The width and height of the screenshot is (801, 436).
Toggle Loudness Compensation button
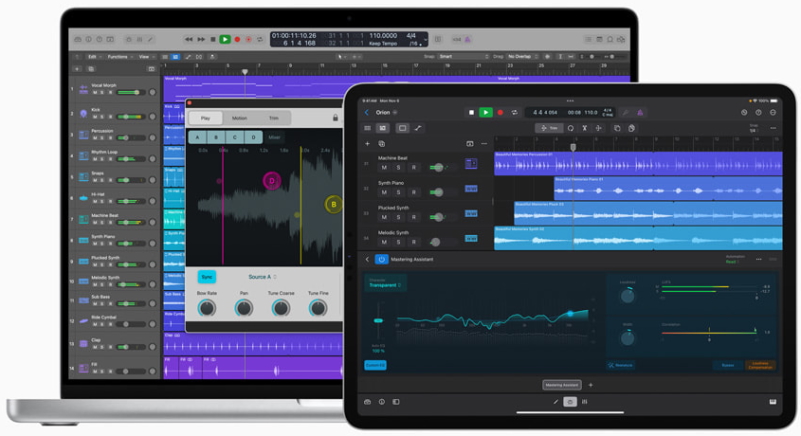[x=760, y=365]
